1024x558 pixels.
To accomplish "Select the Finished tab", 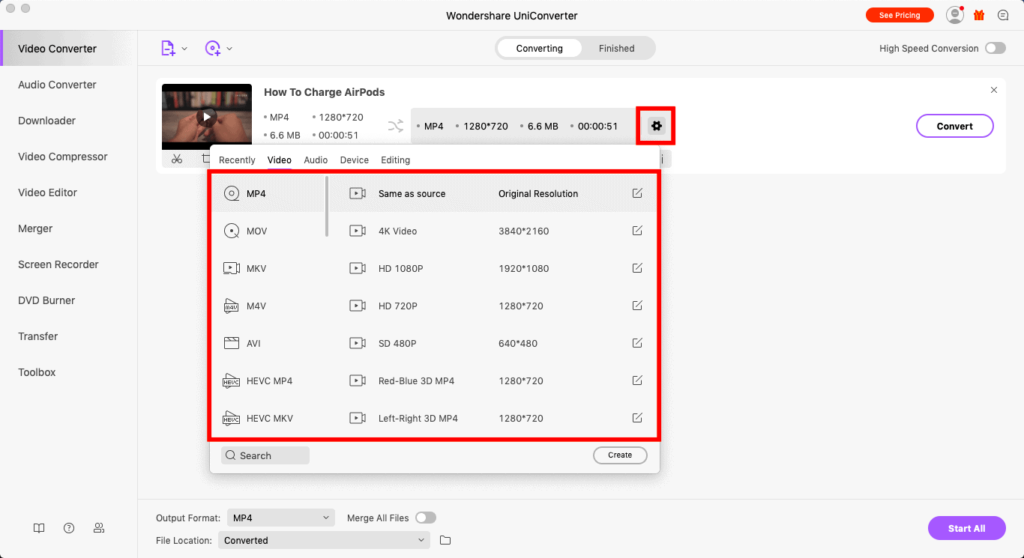I will coord(616,48).
